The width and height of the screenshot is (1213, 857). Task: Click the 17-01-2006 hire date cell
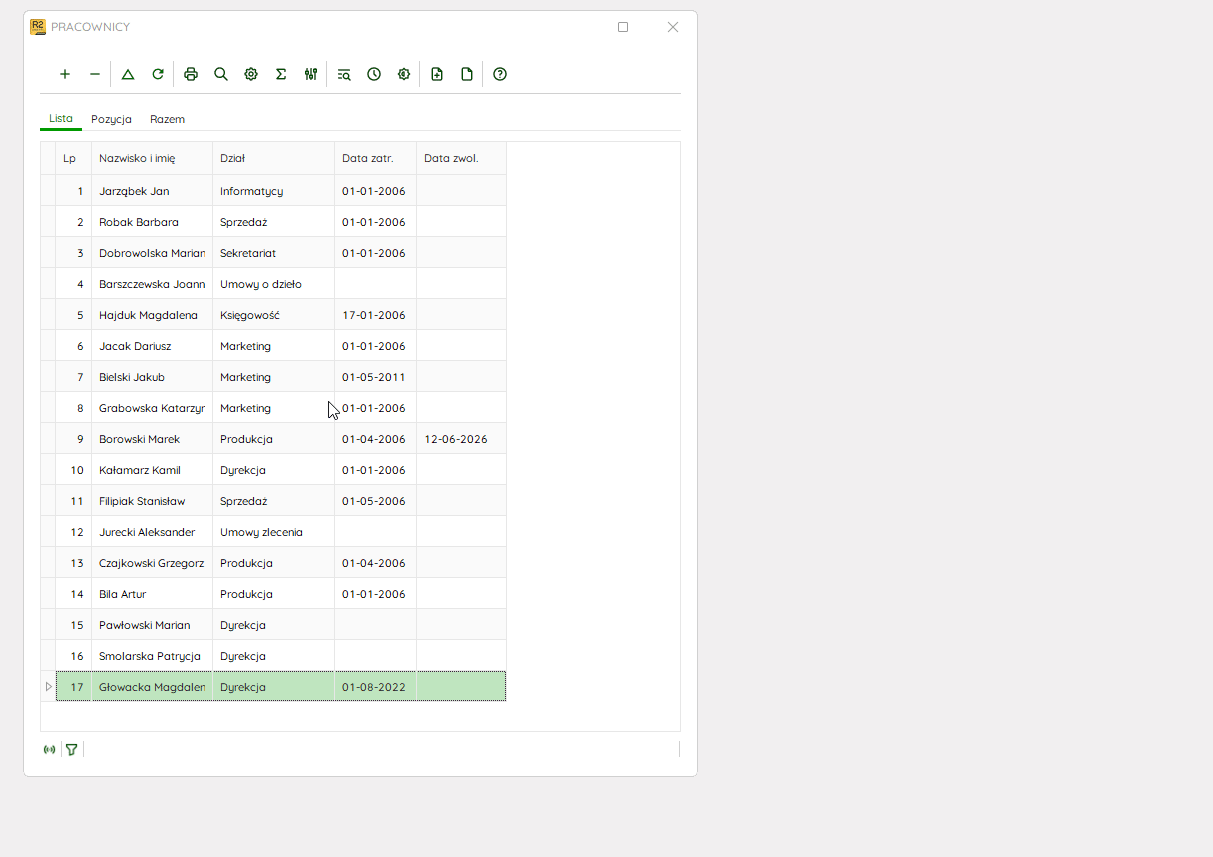[376, 315]
